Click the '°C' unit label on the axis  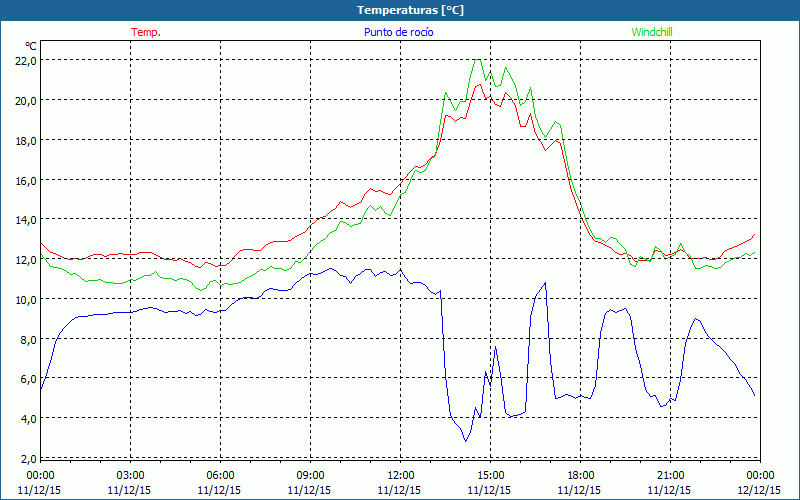[31, 46]
